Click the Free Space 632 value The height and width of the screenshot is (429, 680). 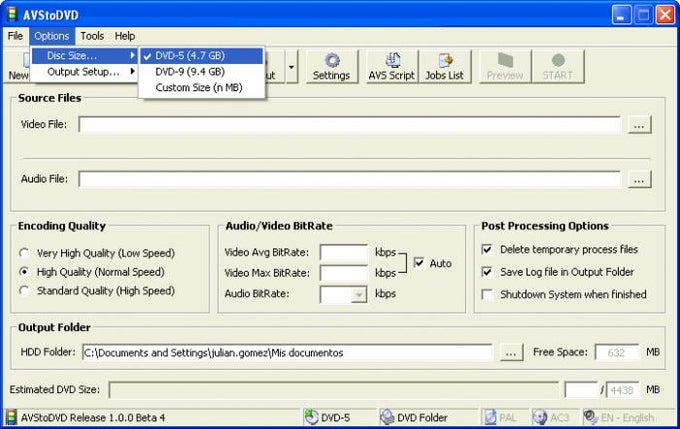click(x=617, y=352)
